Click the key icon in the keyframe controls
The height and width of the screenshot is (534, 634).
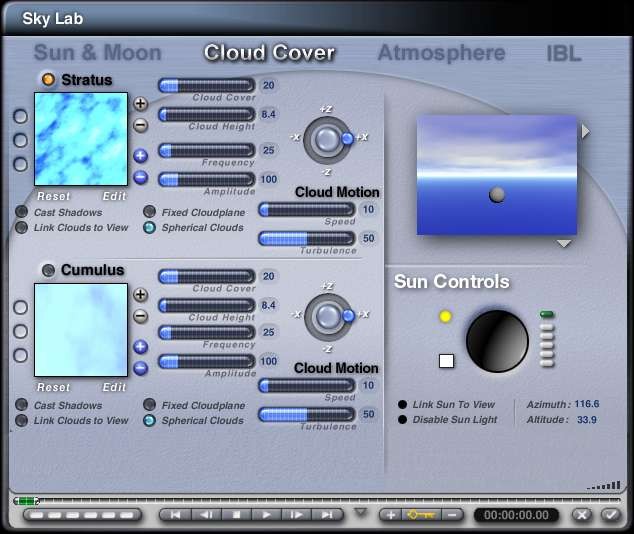point(421,515)
